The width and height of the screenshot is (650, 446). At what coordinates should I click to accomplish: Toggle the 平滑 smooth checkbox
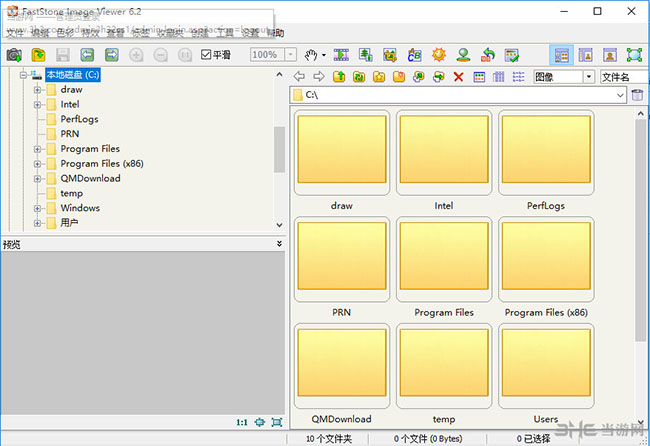tap(206, 55)
